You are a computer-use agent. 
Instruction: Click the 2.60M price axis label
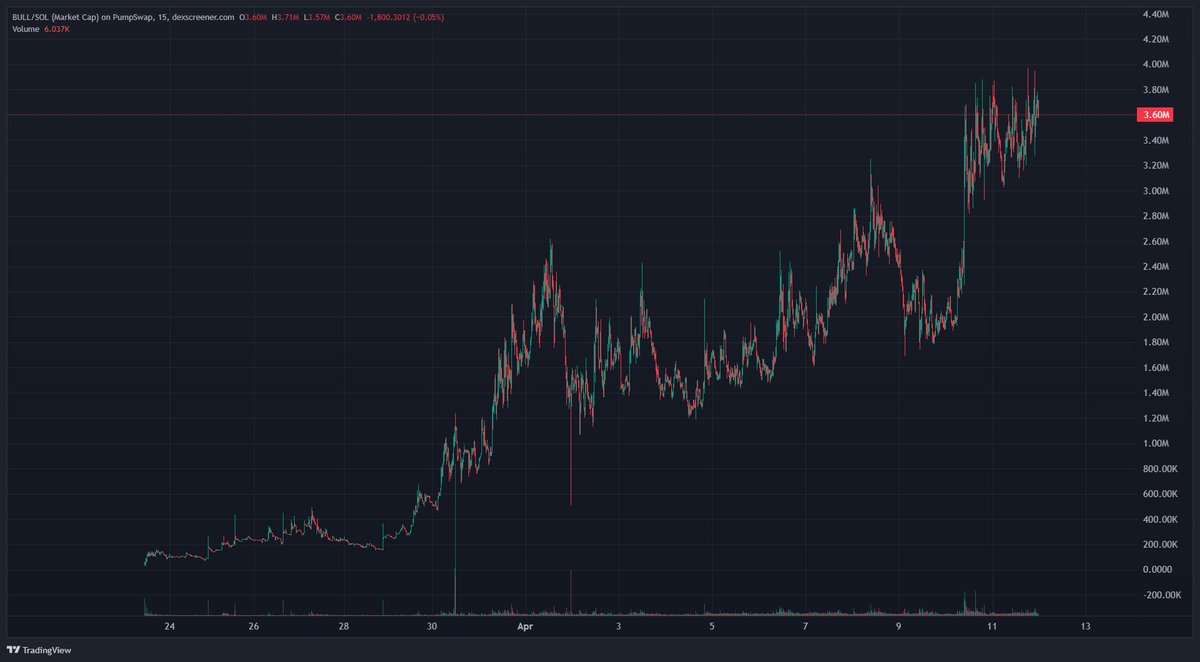[1155, 241]
